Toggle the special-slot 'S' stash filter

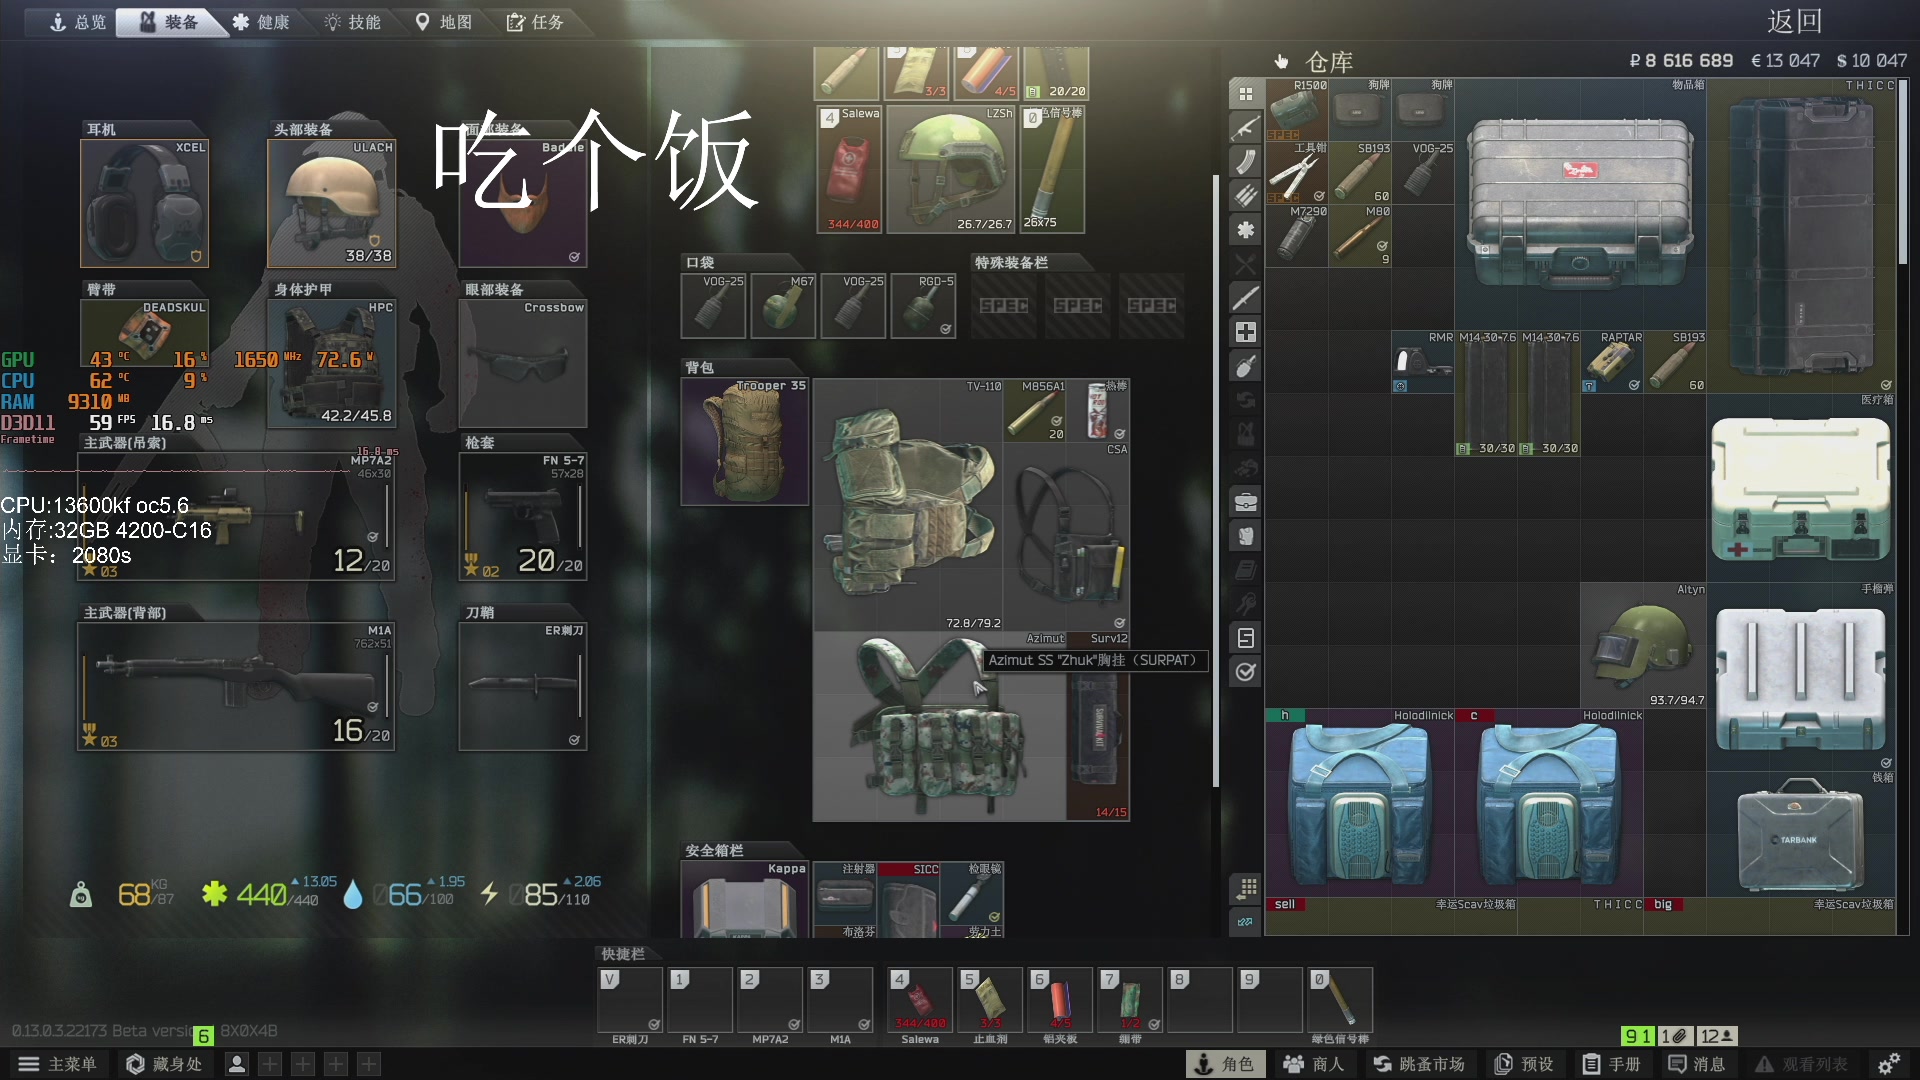coord(1245,638)
